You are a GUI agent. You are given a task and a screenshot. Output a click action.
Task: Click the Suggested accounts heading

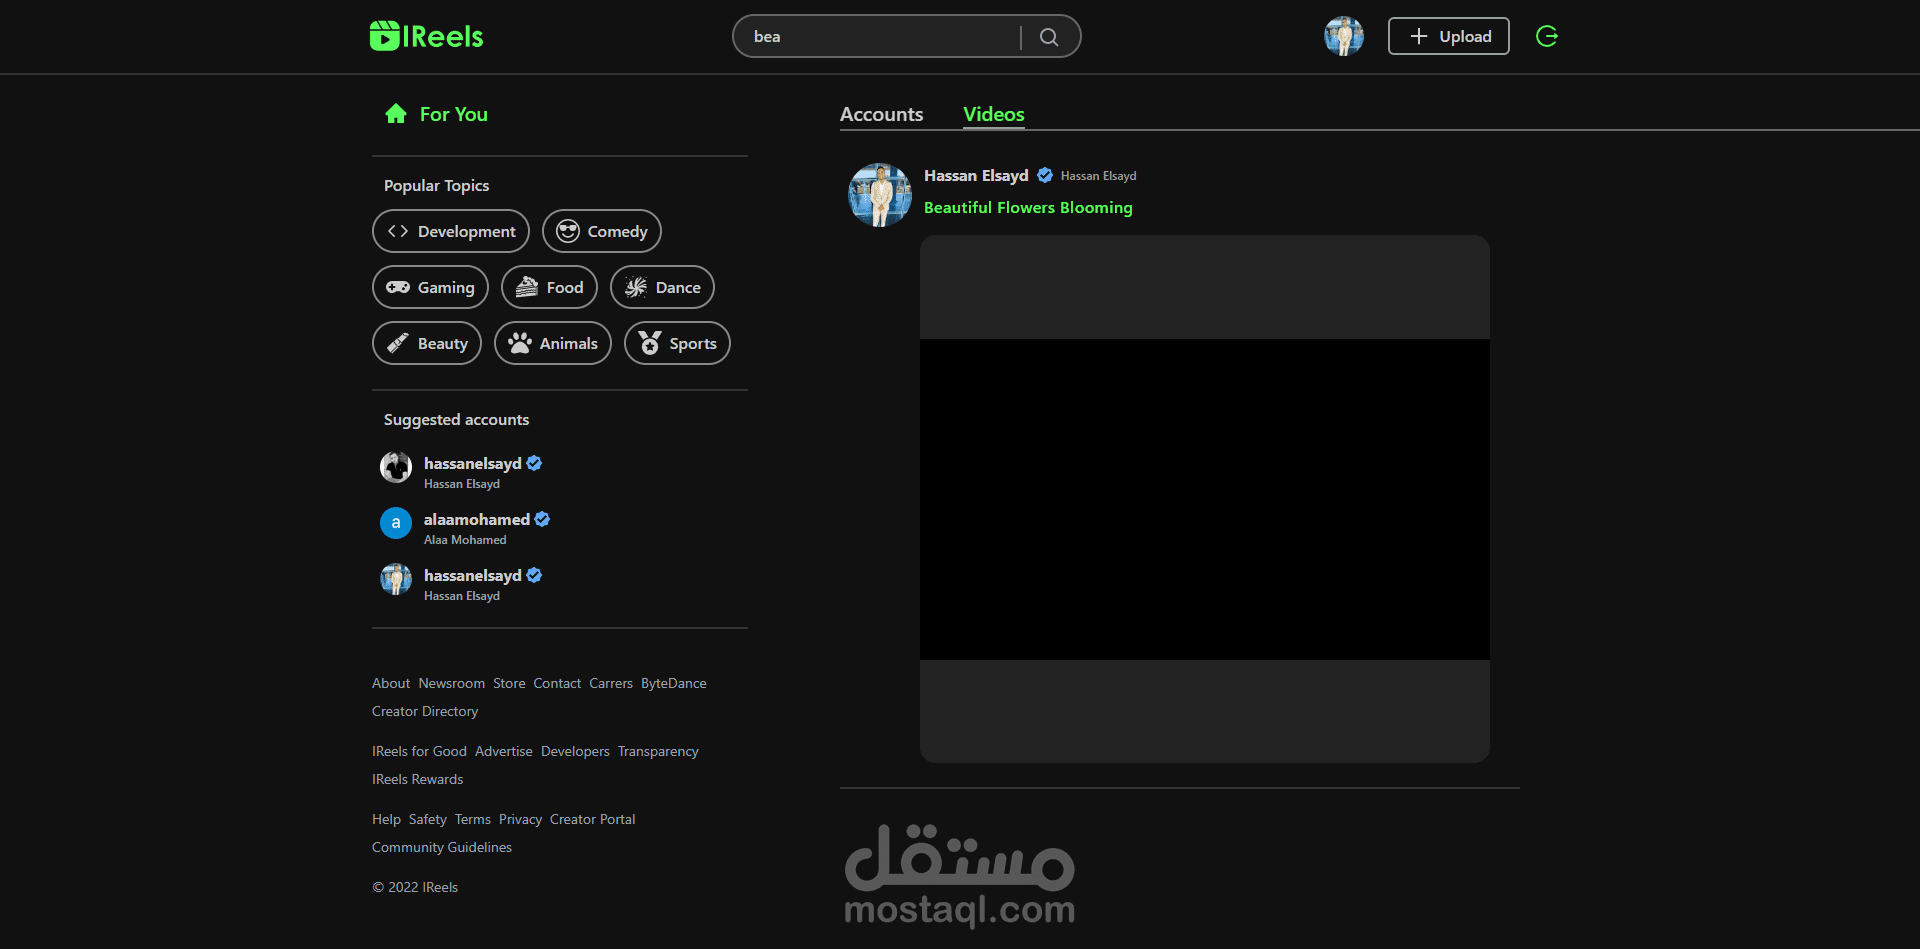456,419
